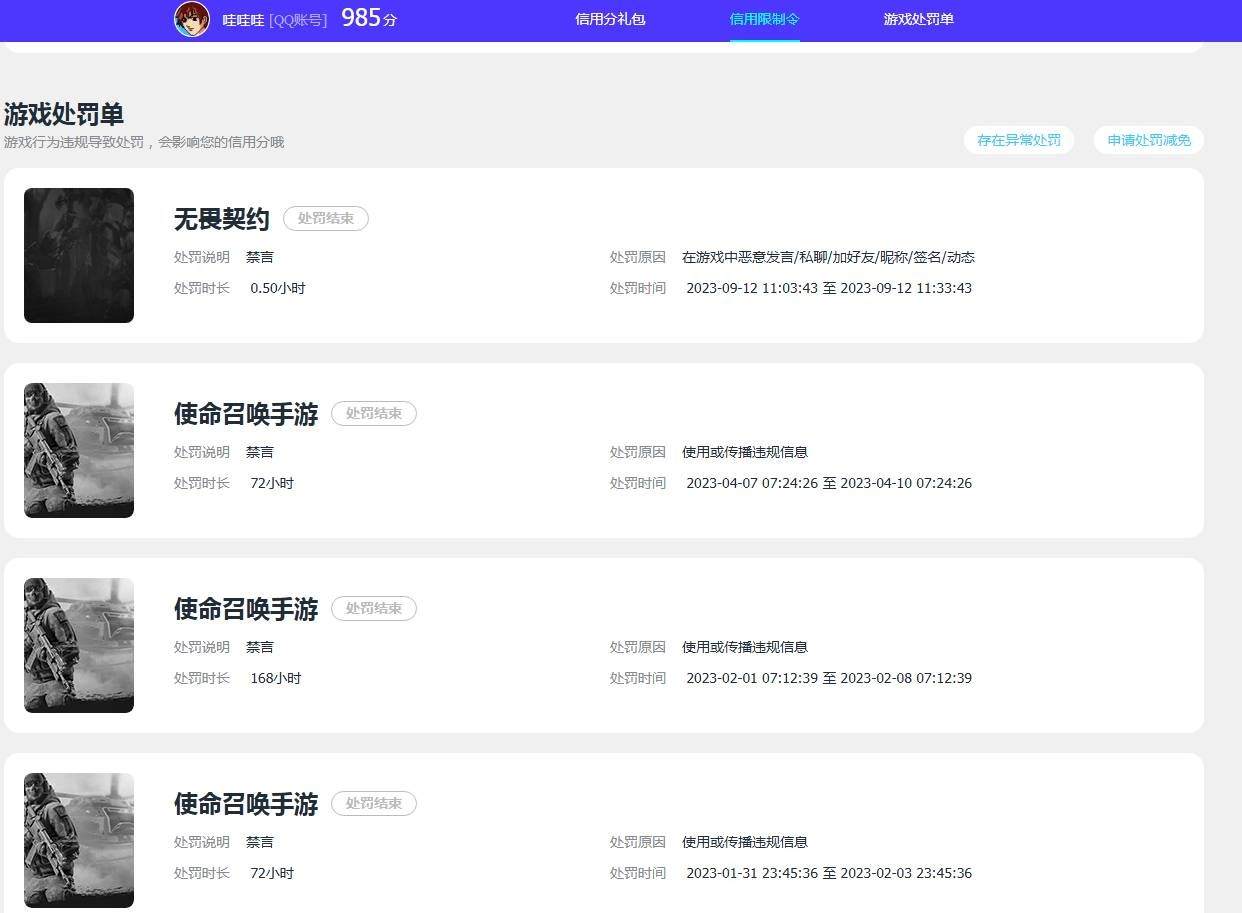Image resolution: width=1242 pixels, height=913 pixels.
Task: Click 72小时 duration on the 2023-04-07 card
Action: (x=272, y=483)
